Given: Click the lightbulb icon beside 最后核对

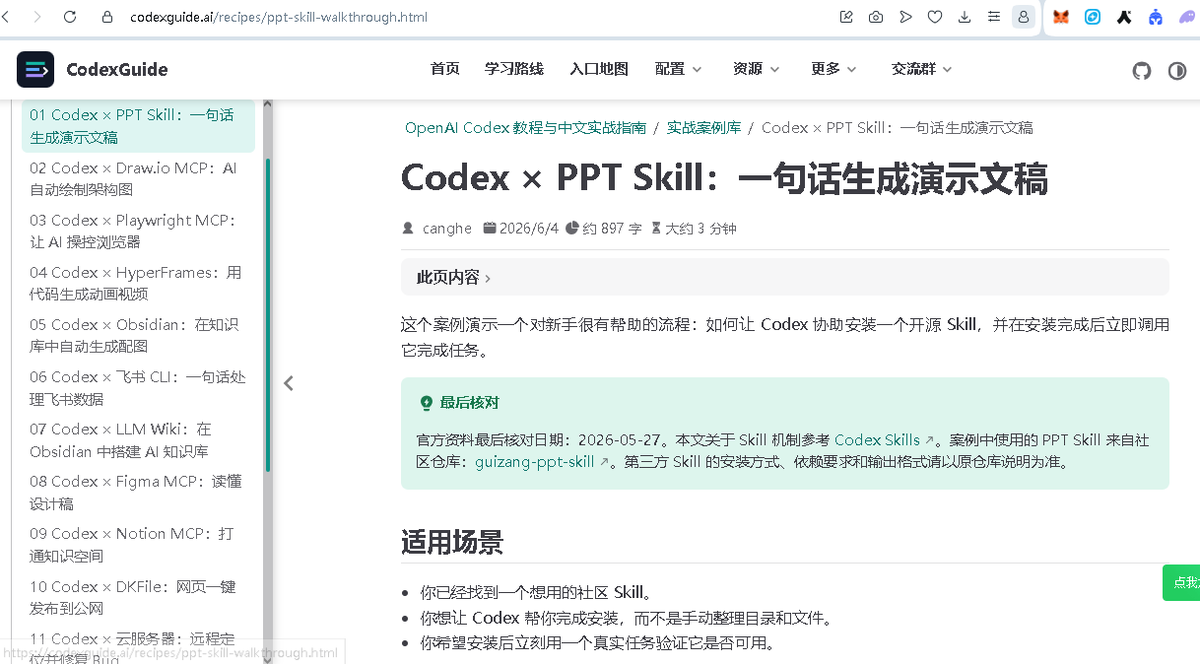Looking at the screenshot, I should pyautogui.click(x=427, y=403).
